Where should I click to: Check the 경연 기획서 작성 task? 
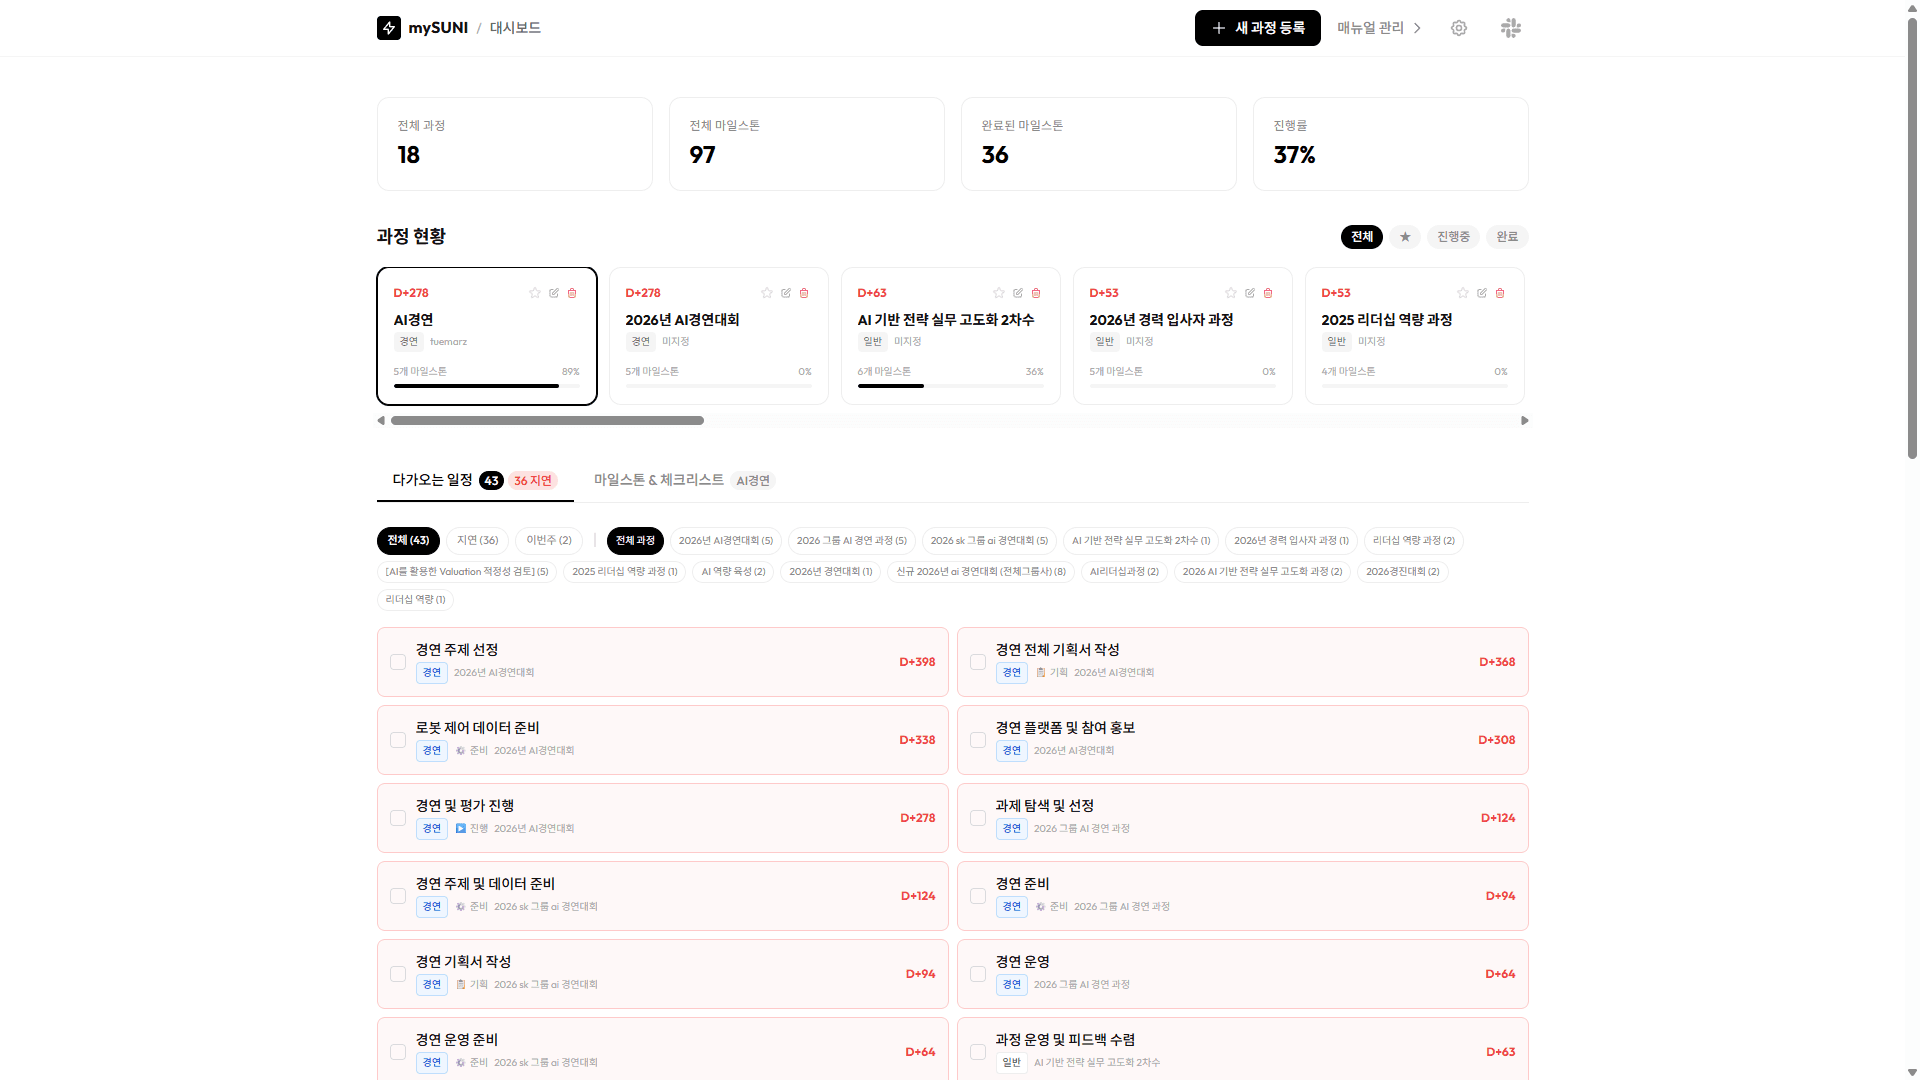click(398, 974)
